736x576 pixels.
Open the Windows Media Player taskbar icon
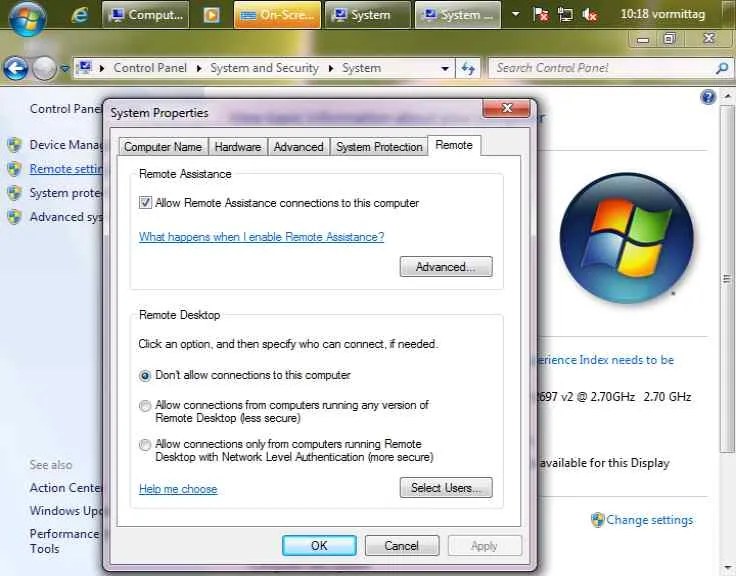(x=212, y=15)
